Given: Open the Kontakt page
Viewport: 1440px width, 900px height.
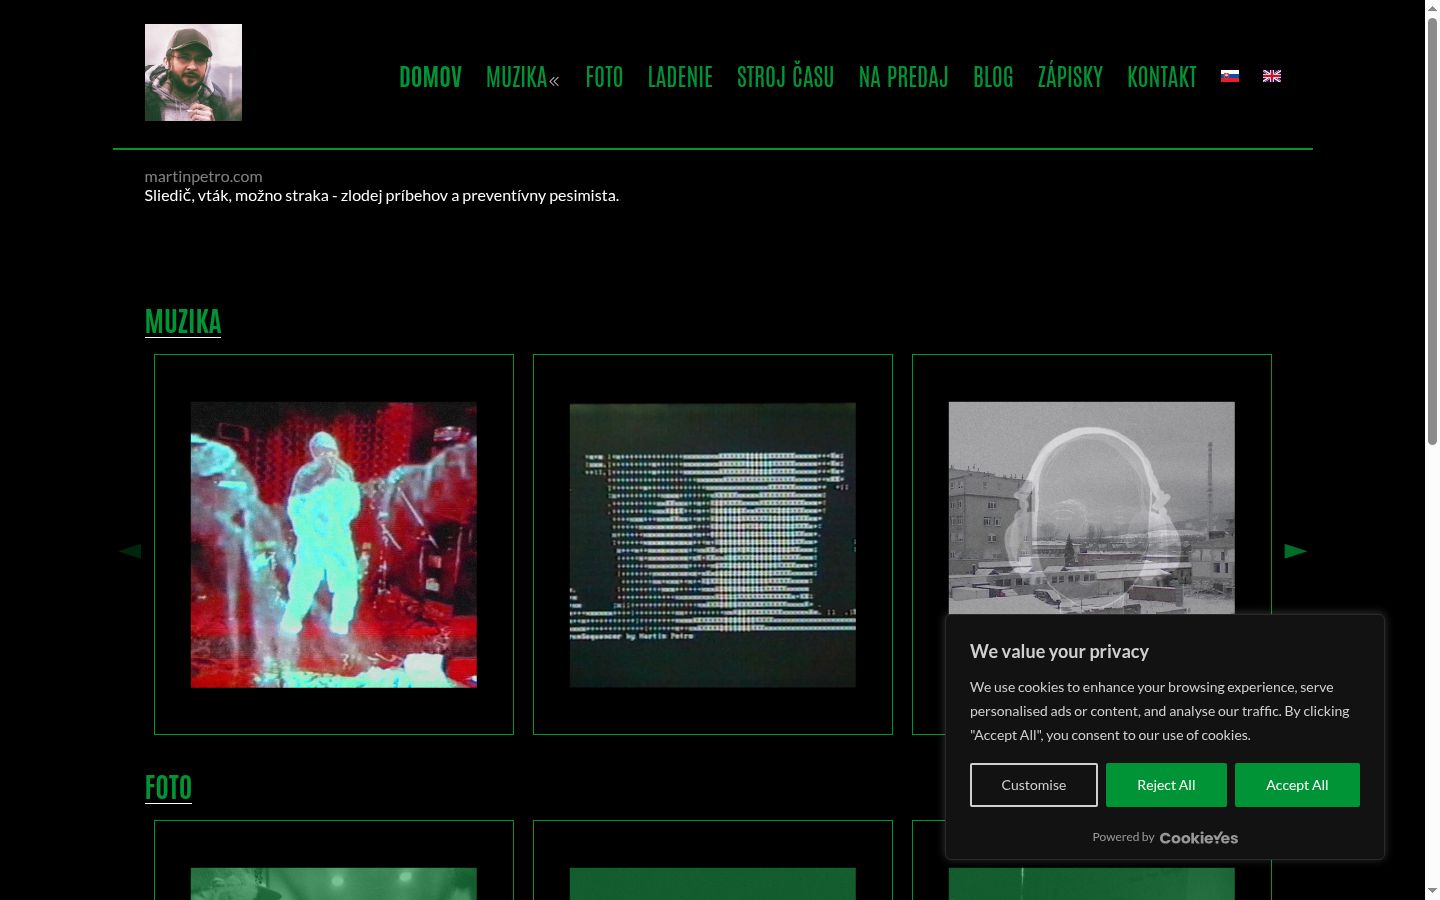Looking at the screenshot, I should (1162, 77).
